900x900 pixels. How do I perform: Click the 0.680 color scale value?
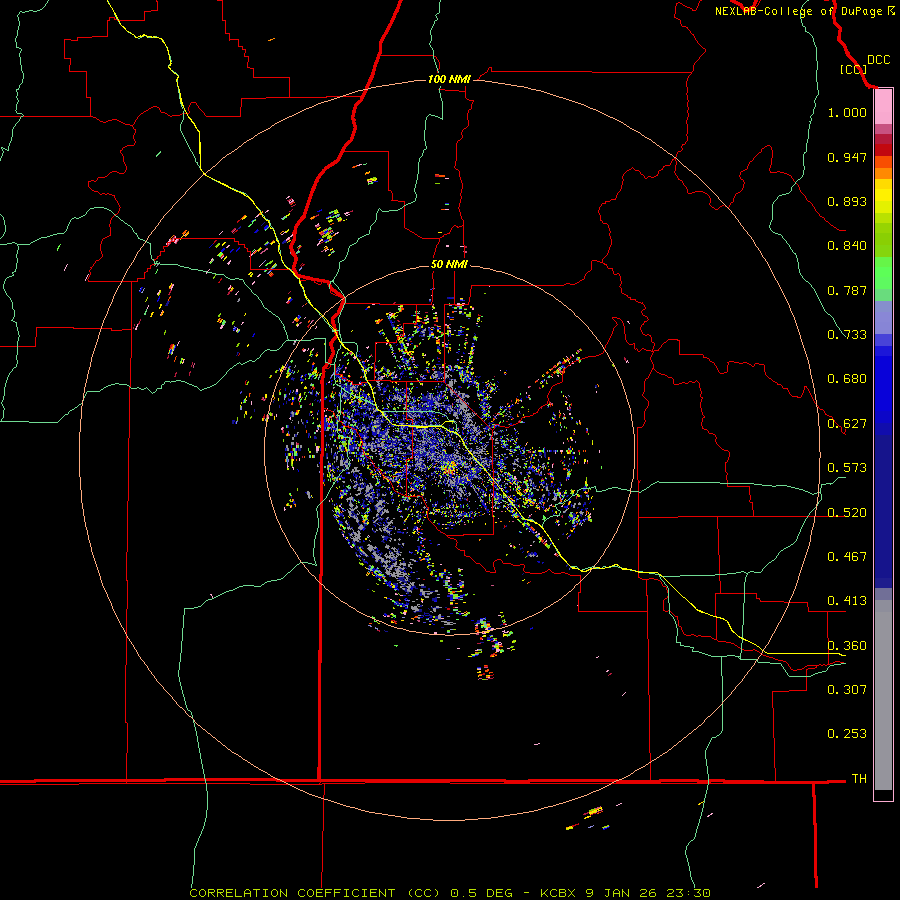click(847, 379)
